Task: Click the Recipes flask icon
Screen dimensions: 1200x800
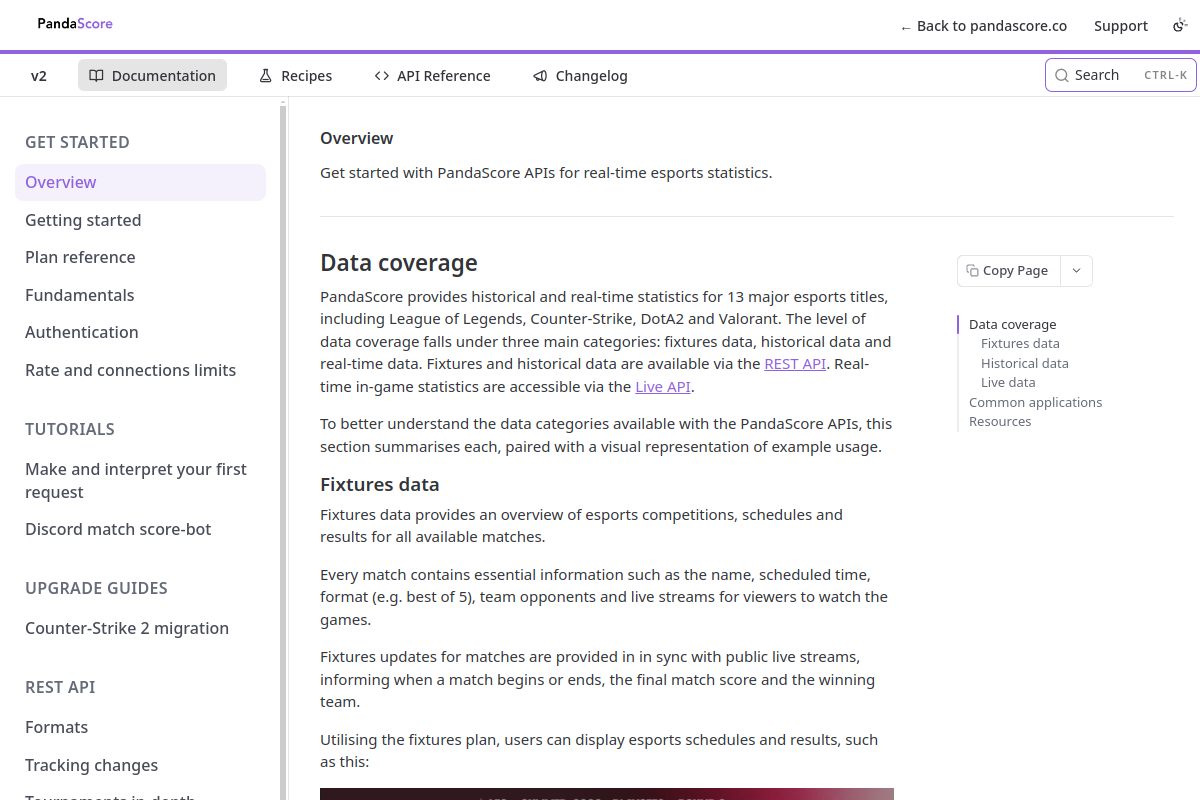Action: tap(266, 75)
